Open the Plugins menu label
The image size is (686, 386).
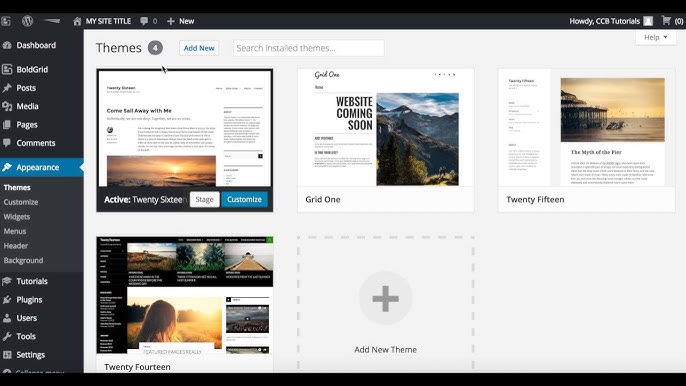coord(29,300)
